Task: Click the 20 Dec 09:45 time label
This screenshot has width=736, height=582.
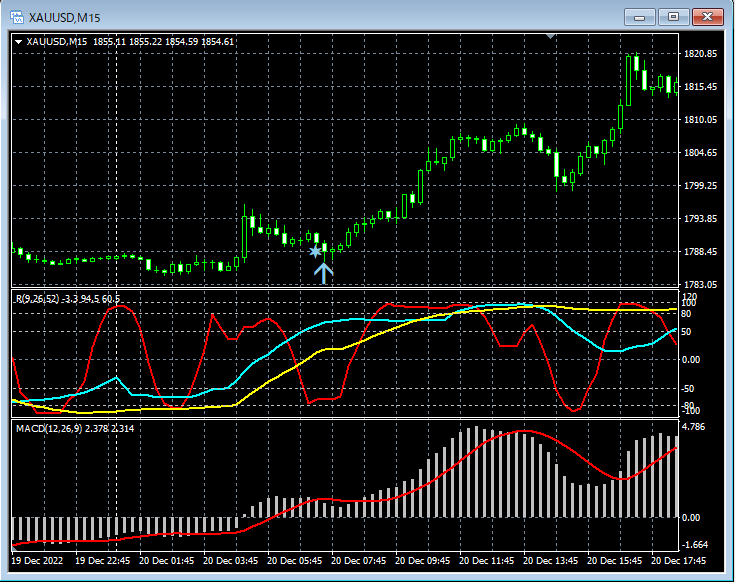Action: pos(422,561)
